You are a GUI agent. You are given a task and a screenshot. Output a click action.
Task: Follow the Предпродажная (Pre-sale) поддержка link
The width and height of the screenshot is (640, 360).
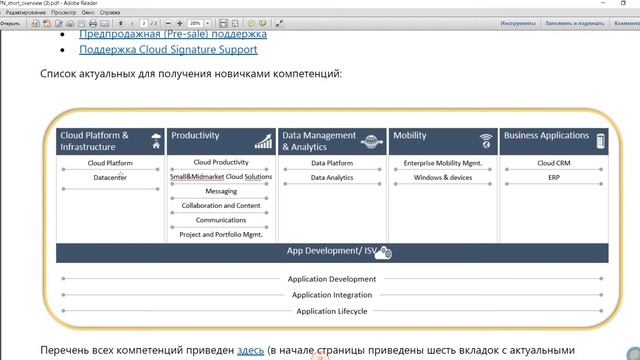tap(173, 34)
